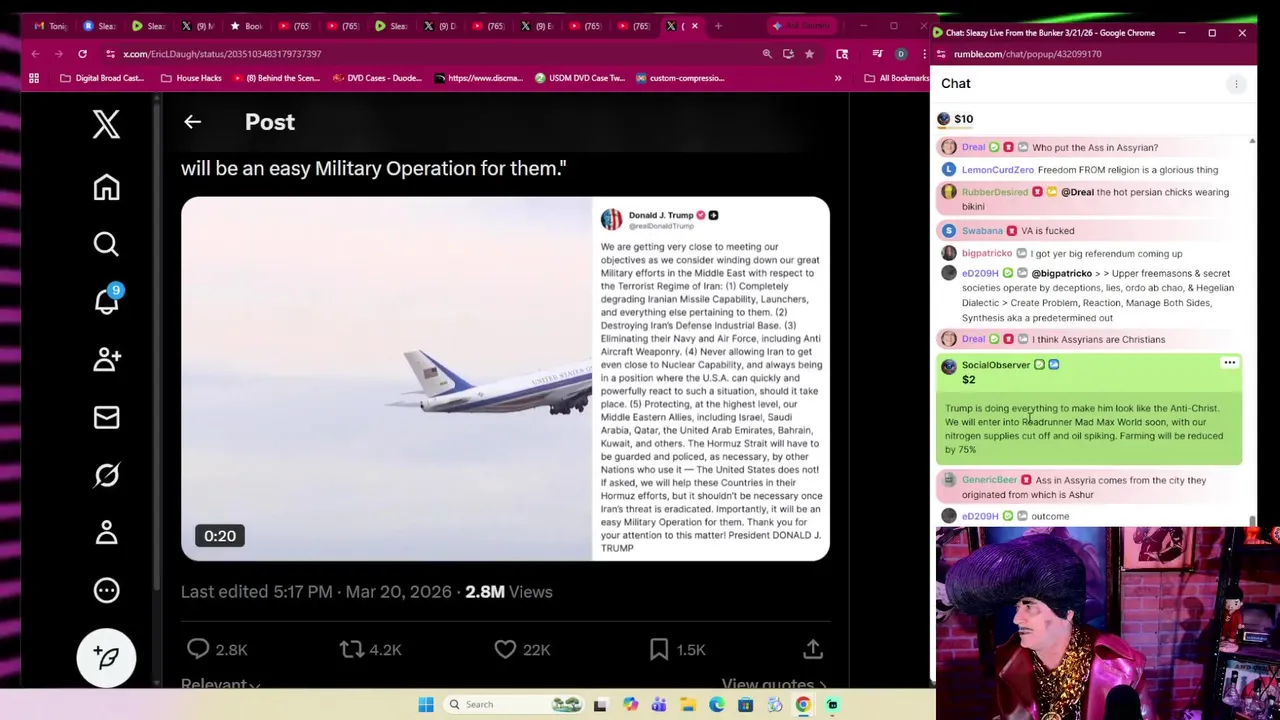
Task: Click username LemonCurdZero in chat
Action: 998,170
